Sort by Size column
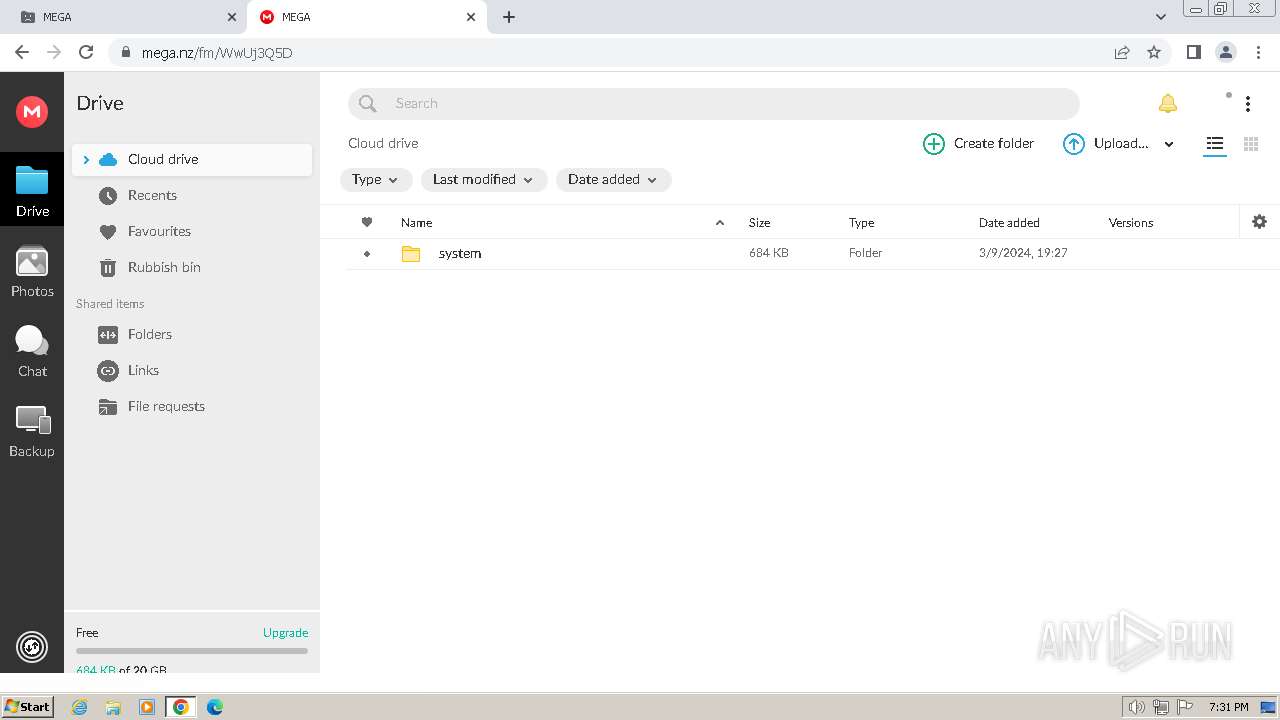Image resolution: width=1280 pixels, height=720 pixels. coord(759,223)
